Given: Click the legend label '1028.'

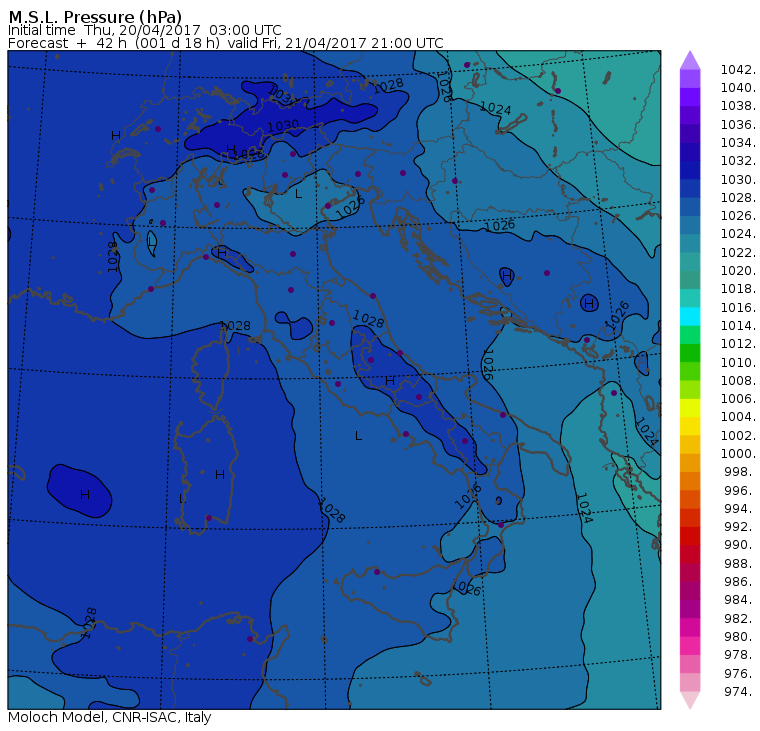Looking at the screenshot, I should (738, 197).
